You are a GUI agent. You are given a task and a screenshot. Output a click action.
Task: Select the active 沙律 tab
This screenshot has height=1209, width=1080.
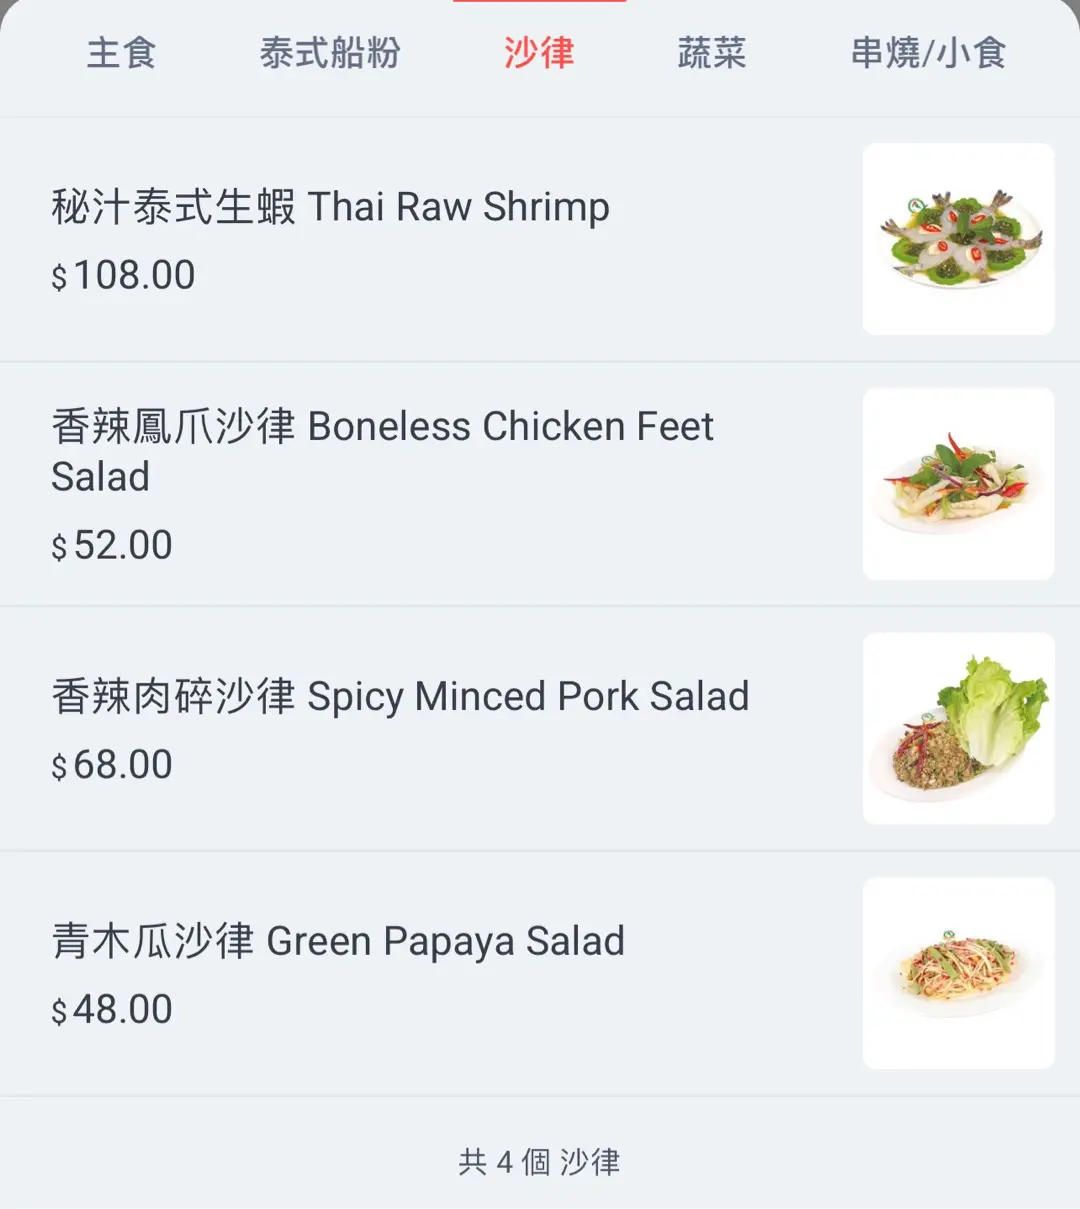539,53
